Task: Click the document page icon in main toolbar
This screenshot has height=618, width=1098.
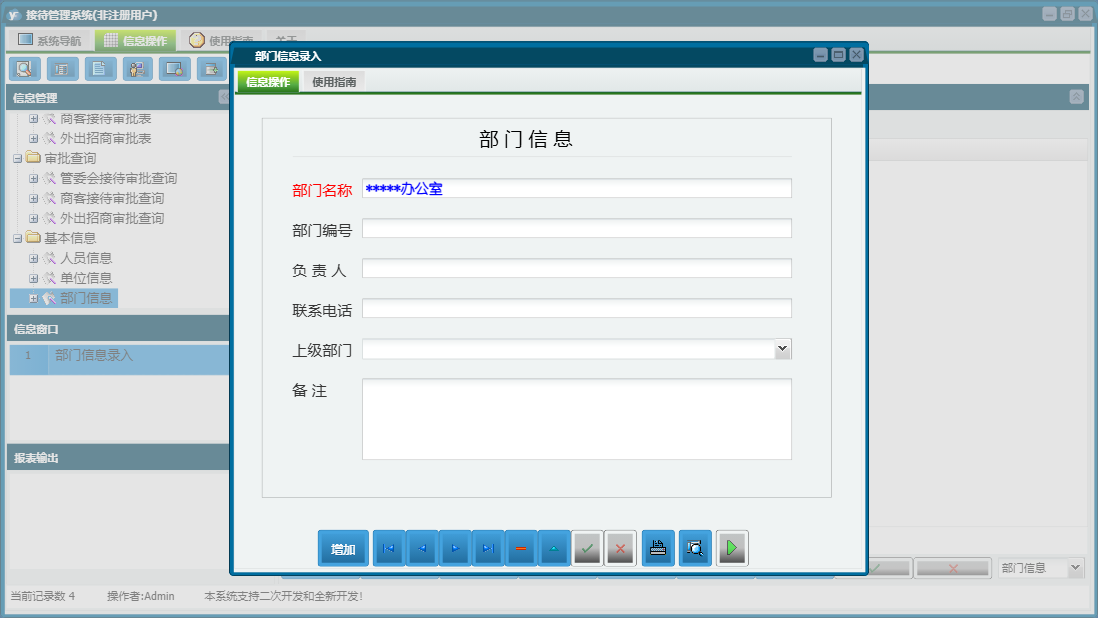Action: tap(99, 69)
